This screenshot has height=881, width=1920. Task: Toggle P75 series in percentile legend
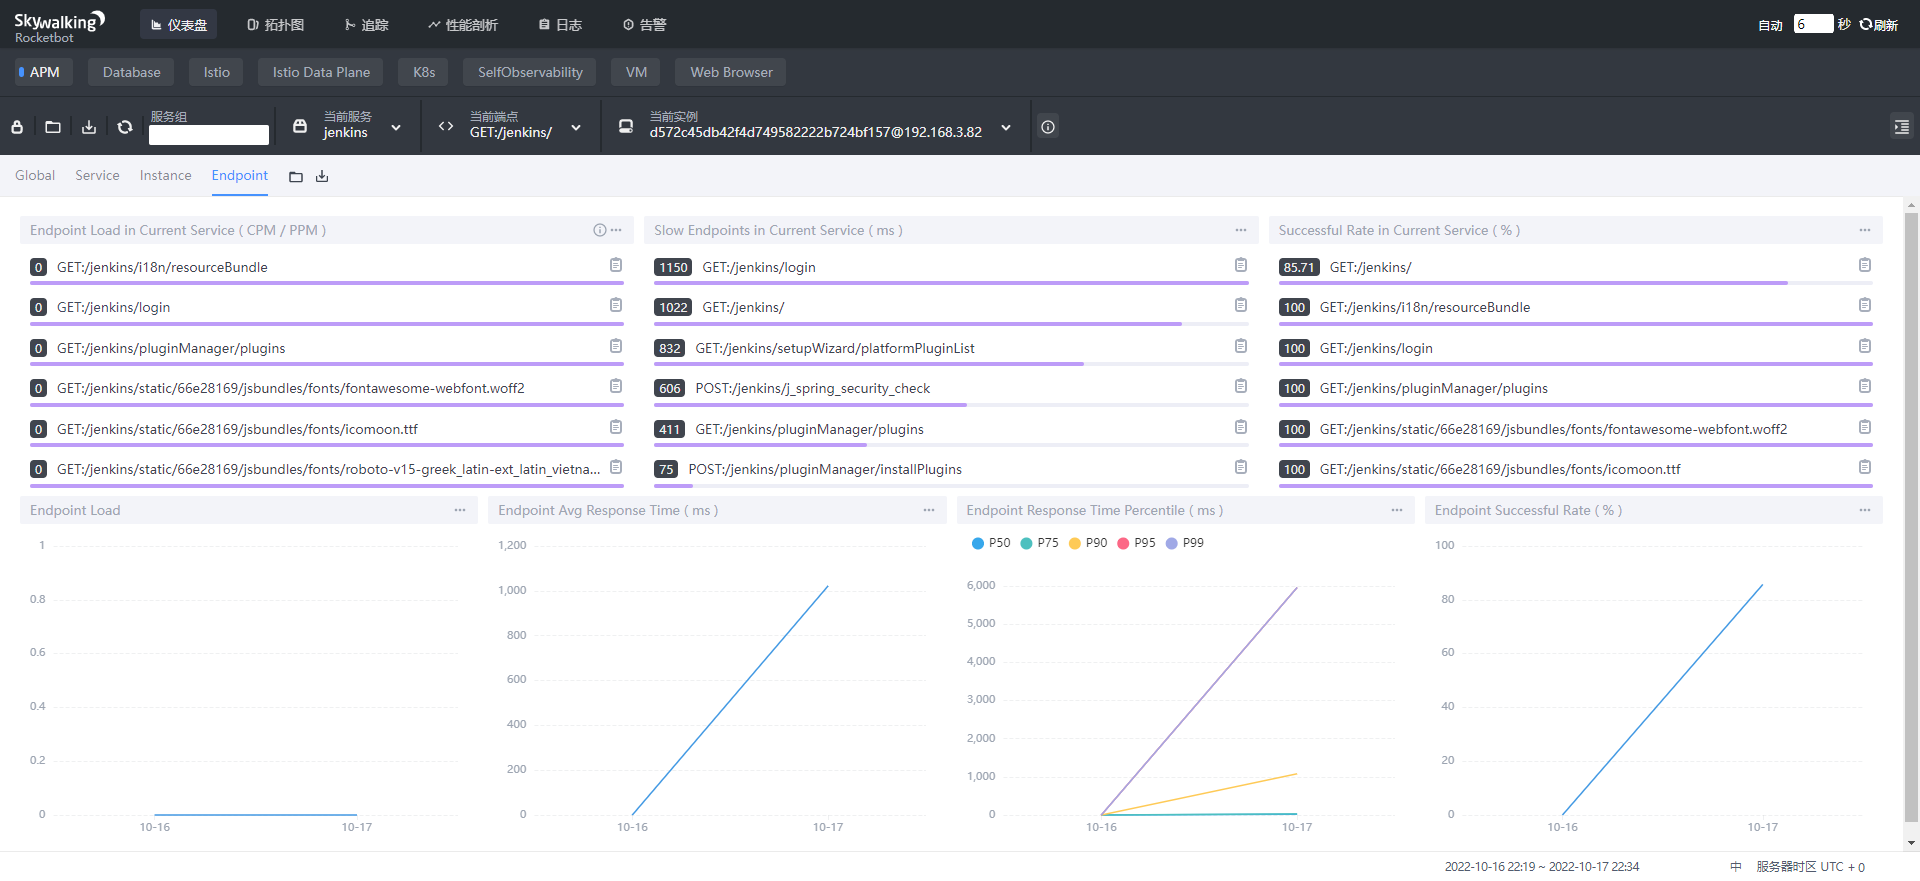click(1039, 543)
